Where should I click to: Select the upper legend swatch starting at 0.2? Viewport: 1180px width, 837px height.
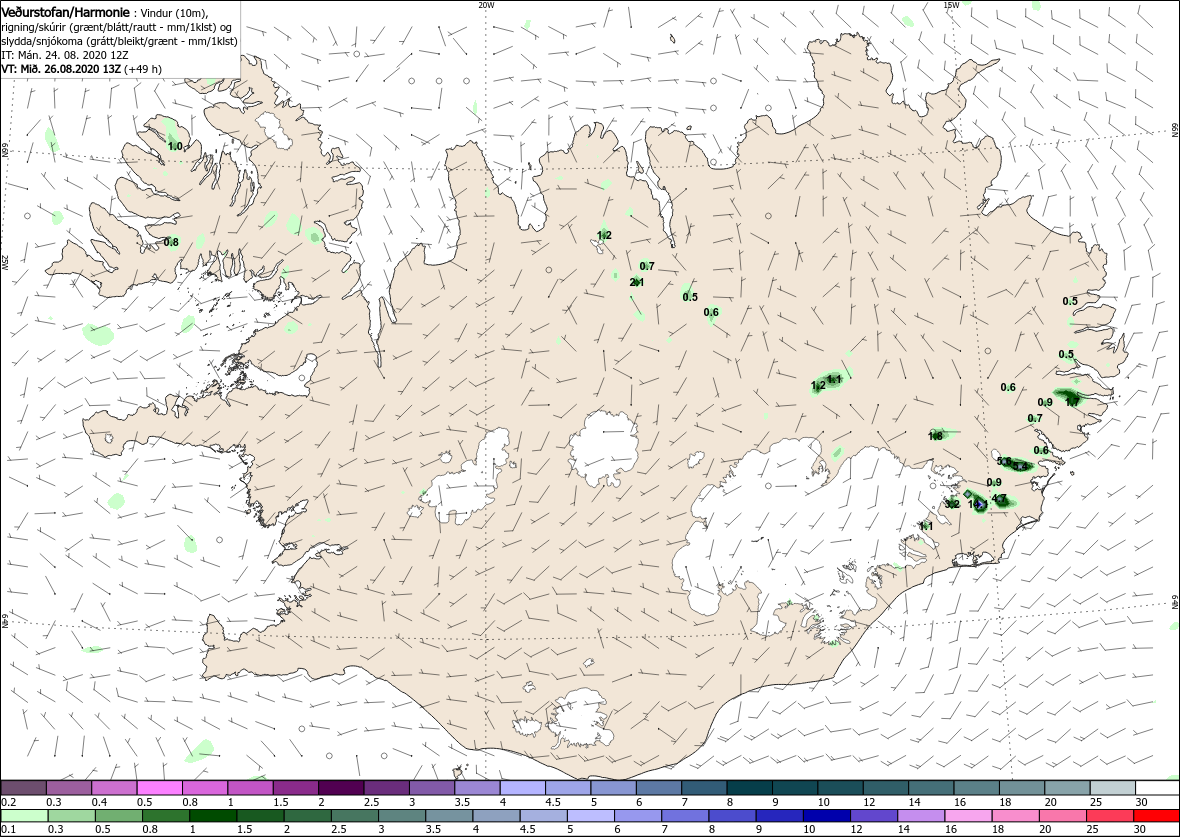pyautogui.click(x=24, y=788)
